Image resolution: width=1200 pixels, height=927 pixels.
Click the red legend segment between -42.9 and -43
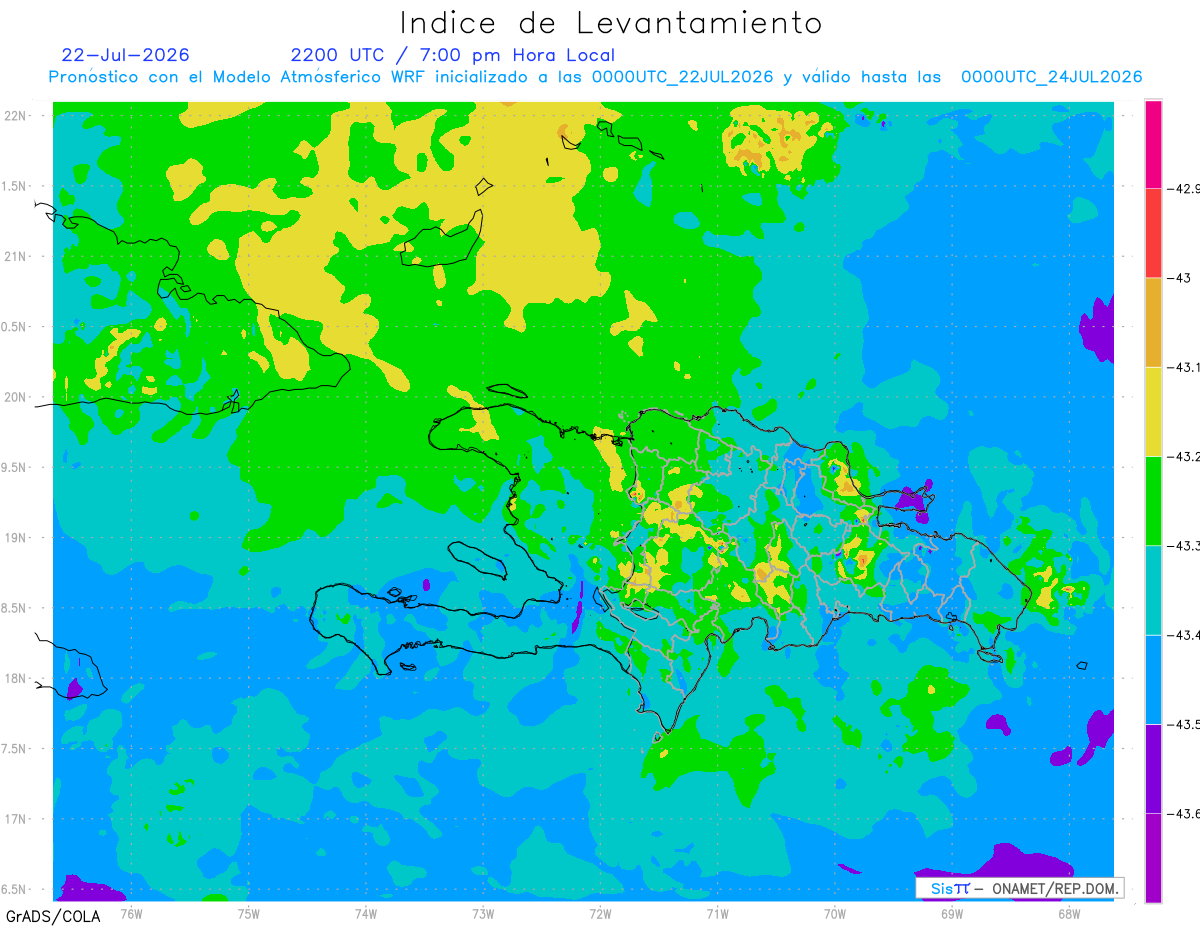pyautogui.click(x=1153, y=233)
